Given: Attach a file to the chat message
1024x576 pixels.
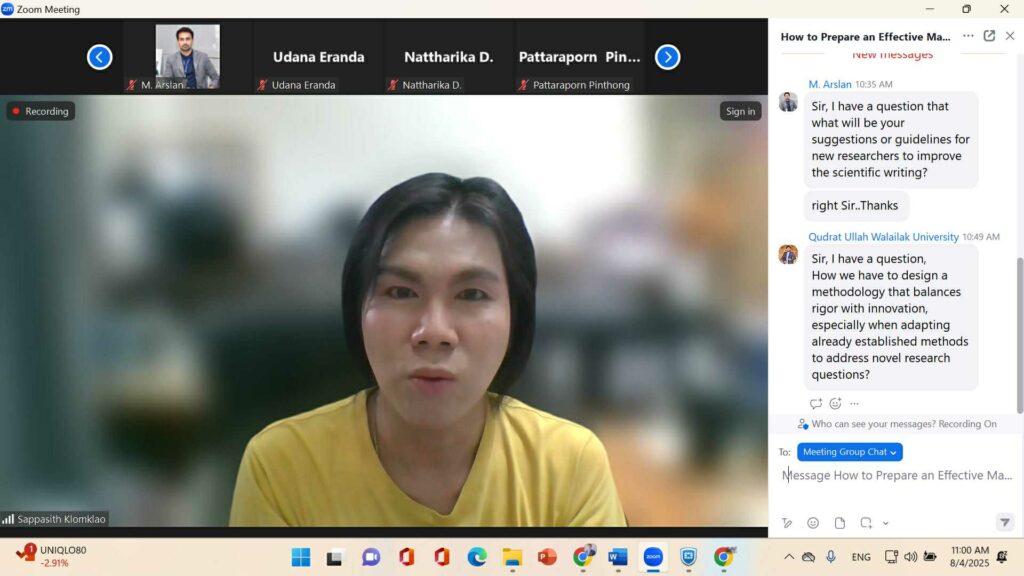Looking at the screenshot, I should pos(840,523).
